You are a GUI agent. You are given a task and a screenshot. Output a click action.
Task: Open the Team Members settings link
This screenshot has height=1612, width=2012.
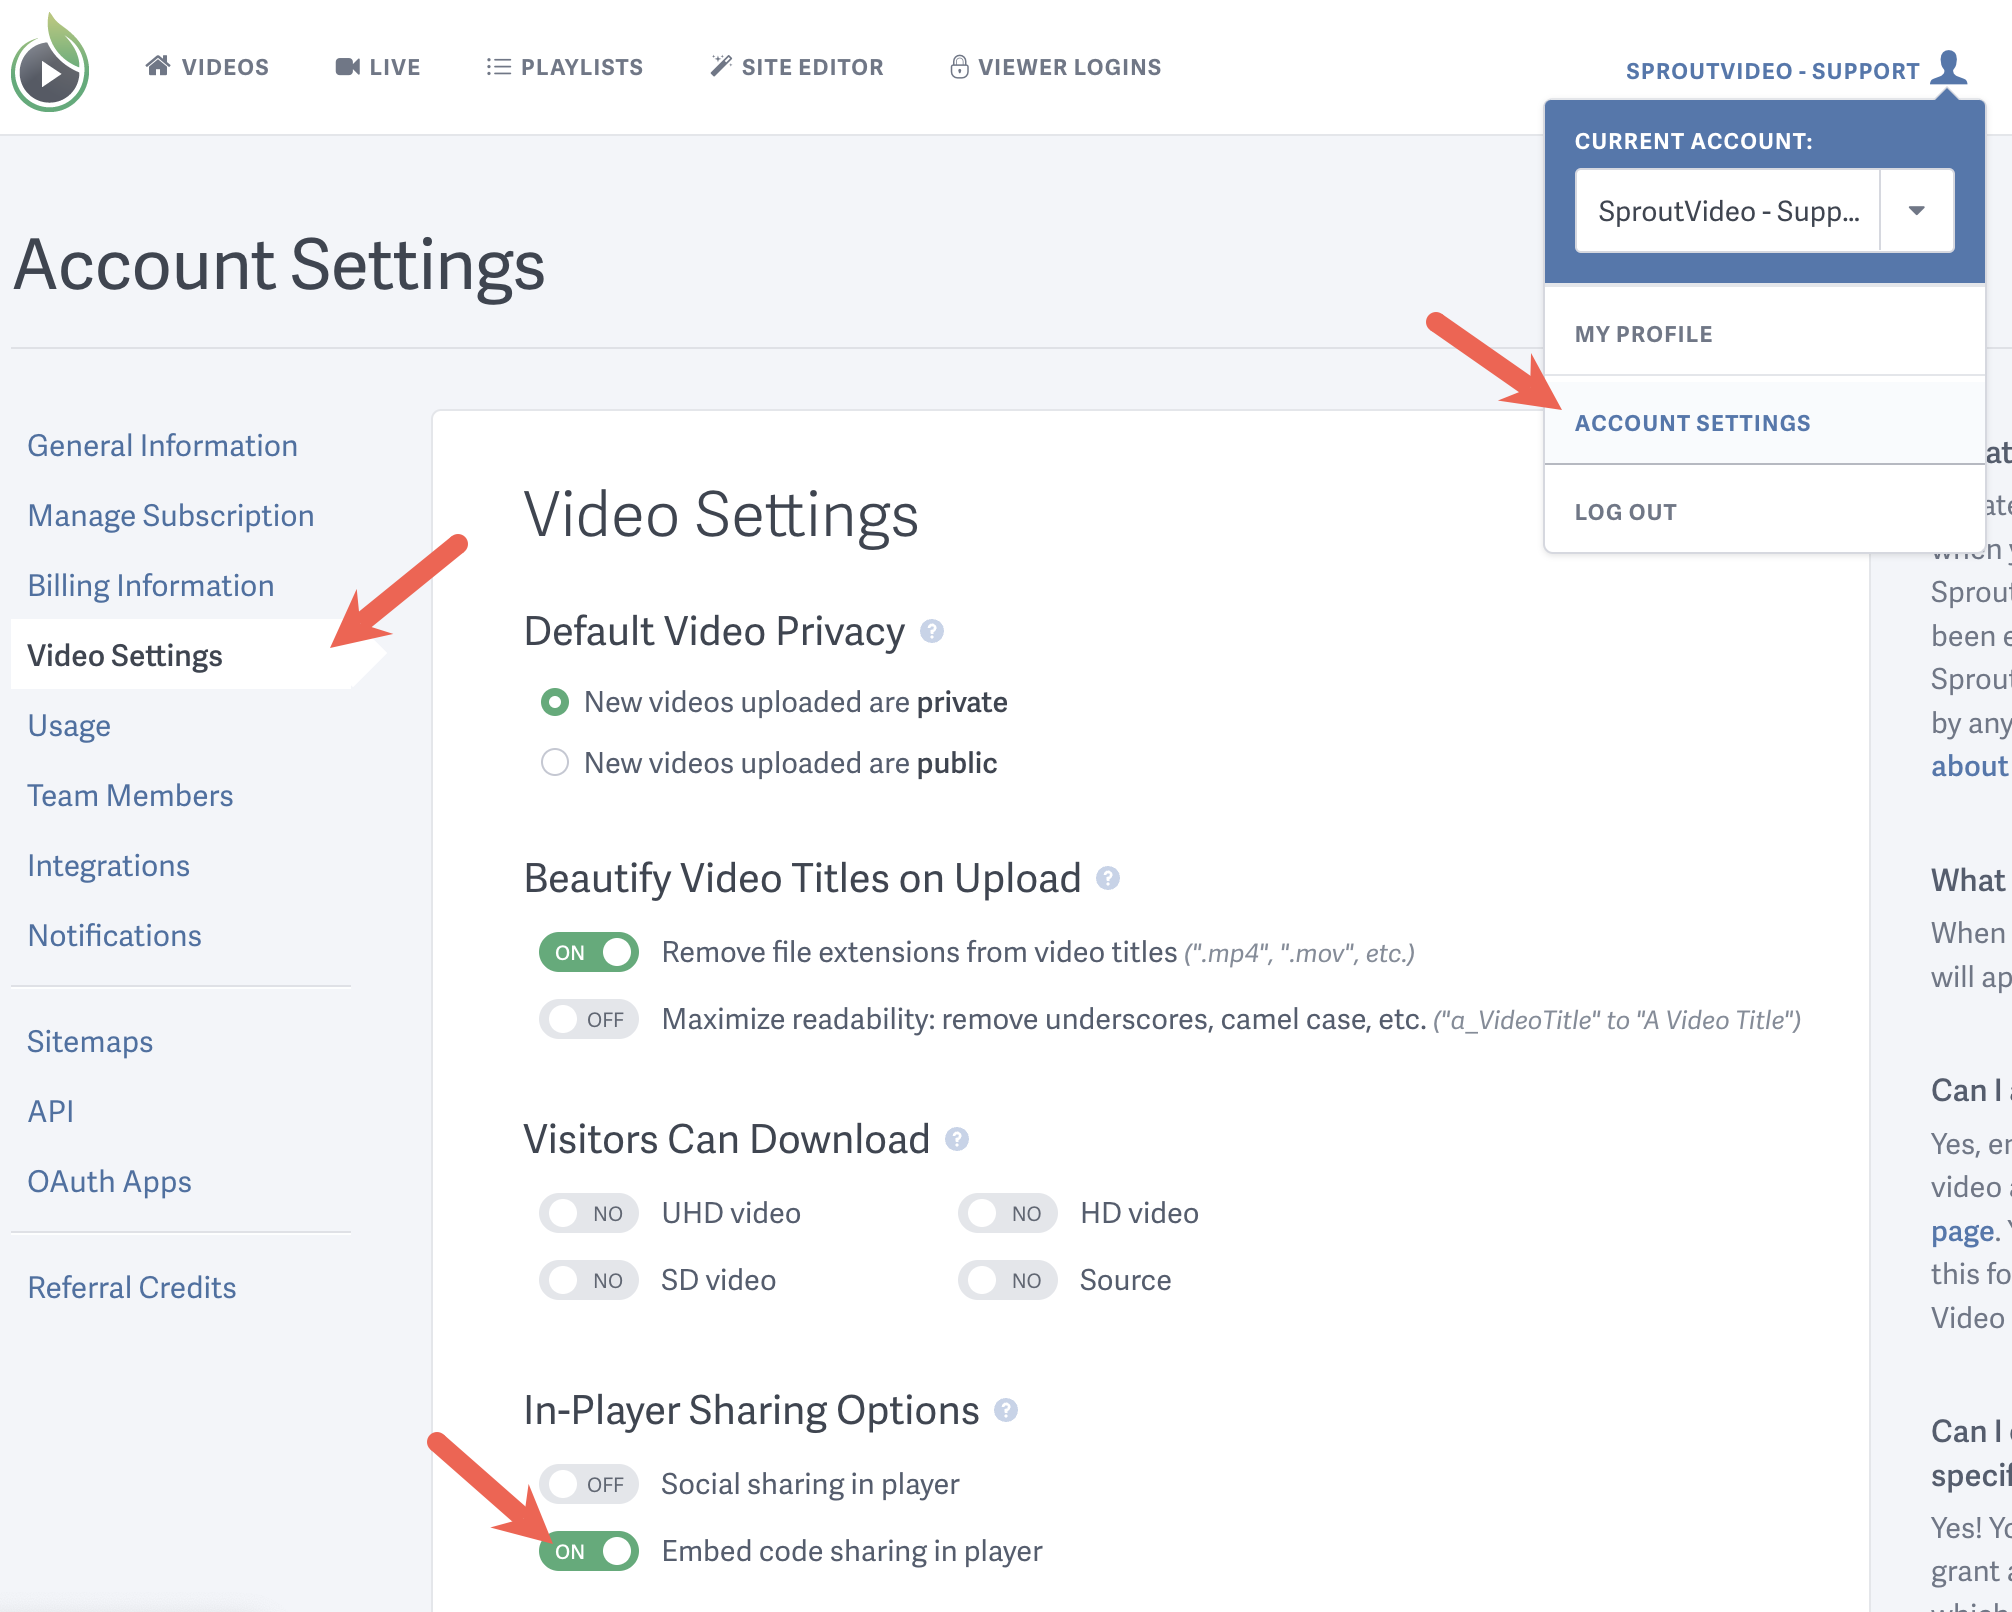coord(130,796)
